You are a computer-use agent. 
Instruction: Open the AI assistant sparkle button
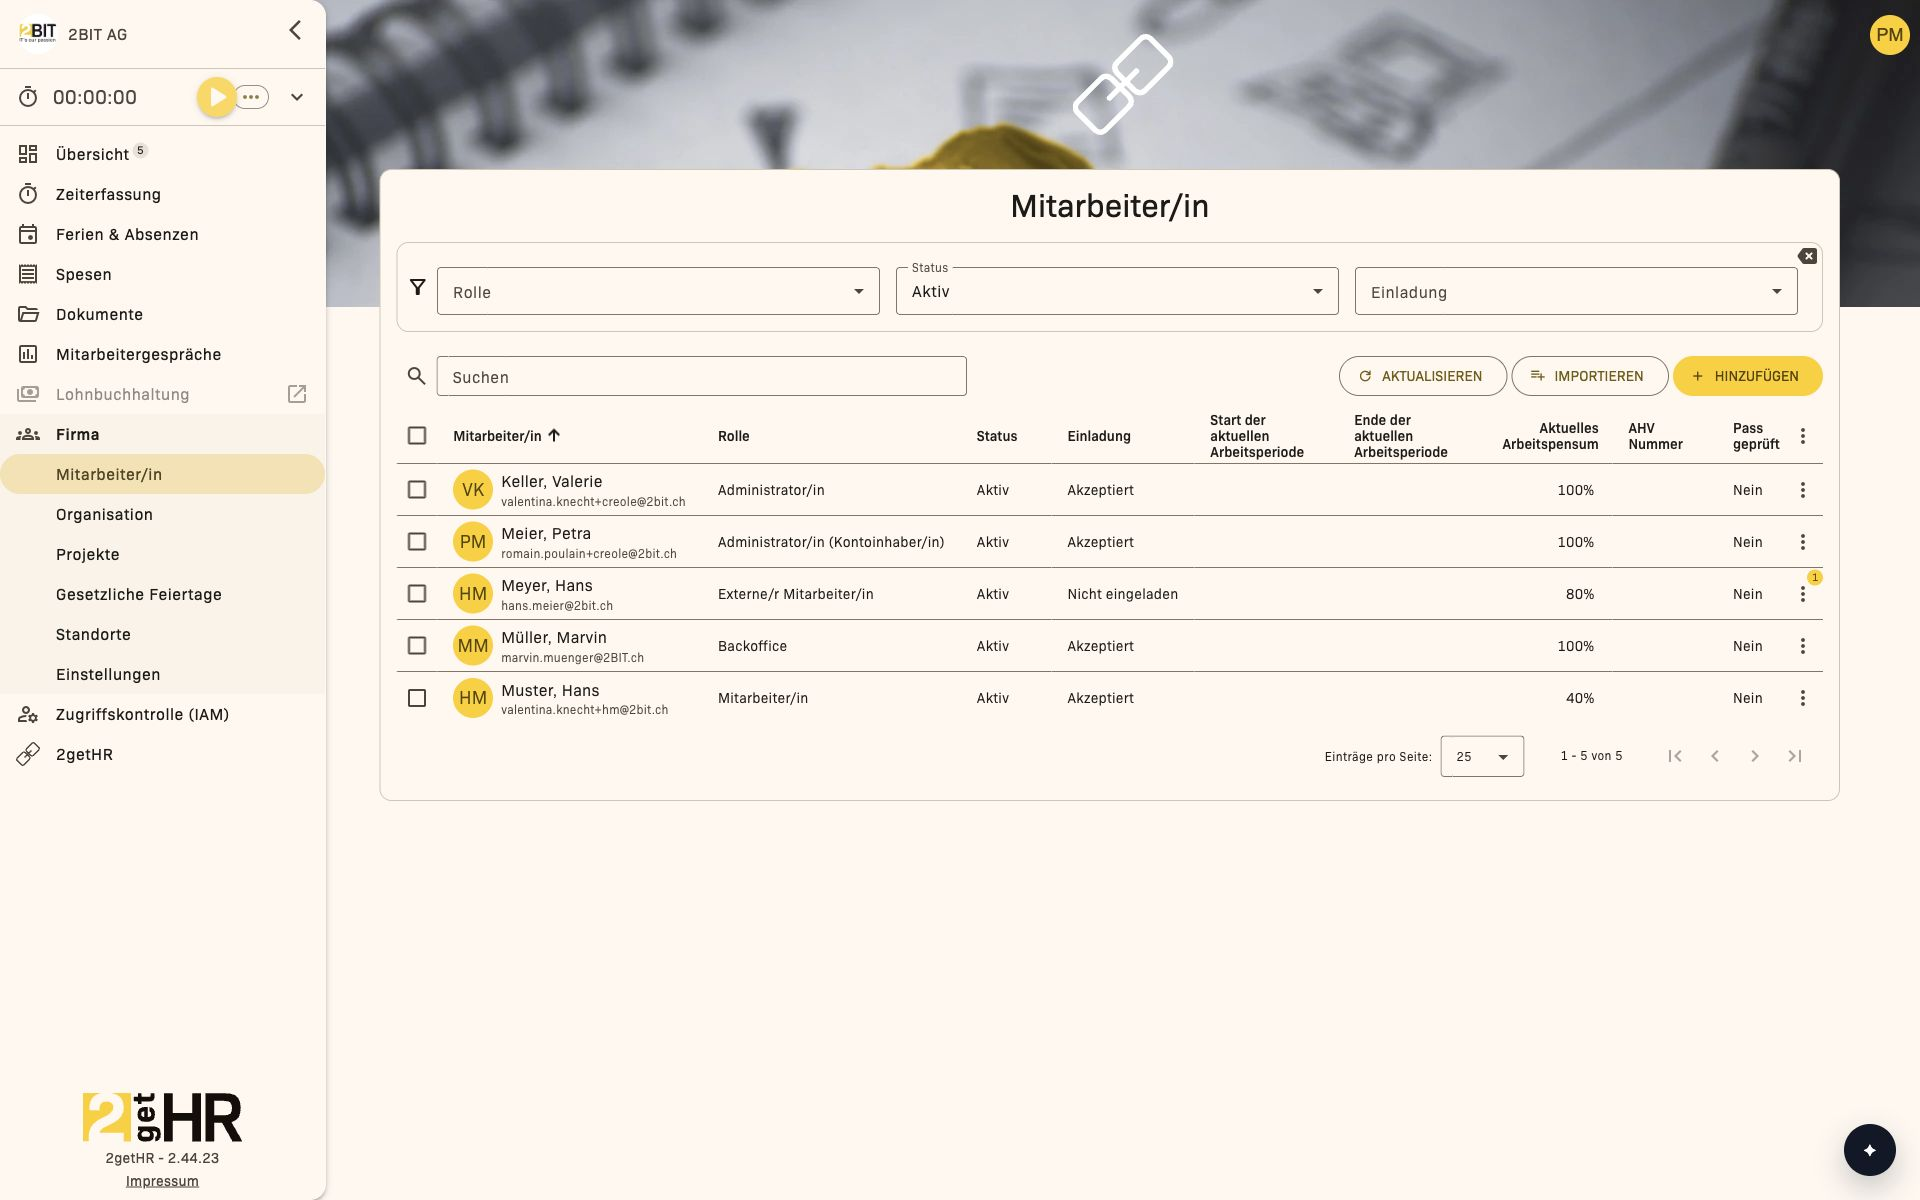click(x=1869, y=1150)
